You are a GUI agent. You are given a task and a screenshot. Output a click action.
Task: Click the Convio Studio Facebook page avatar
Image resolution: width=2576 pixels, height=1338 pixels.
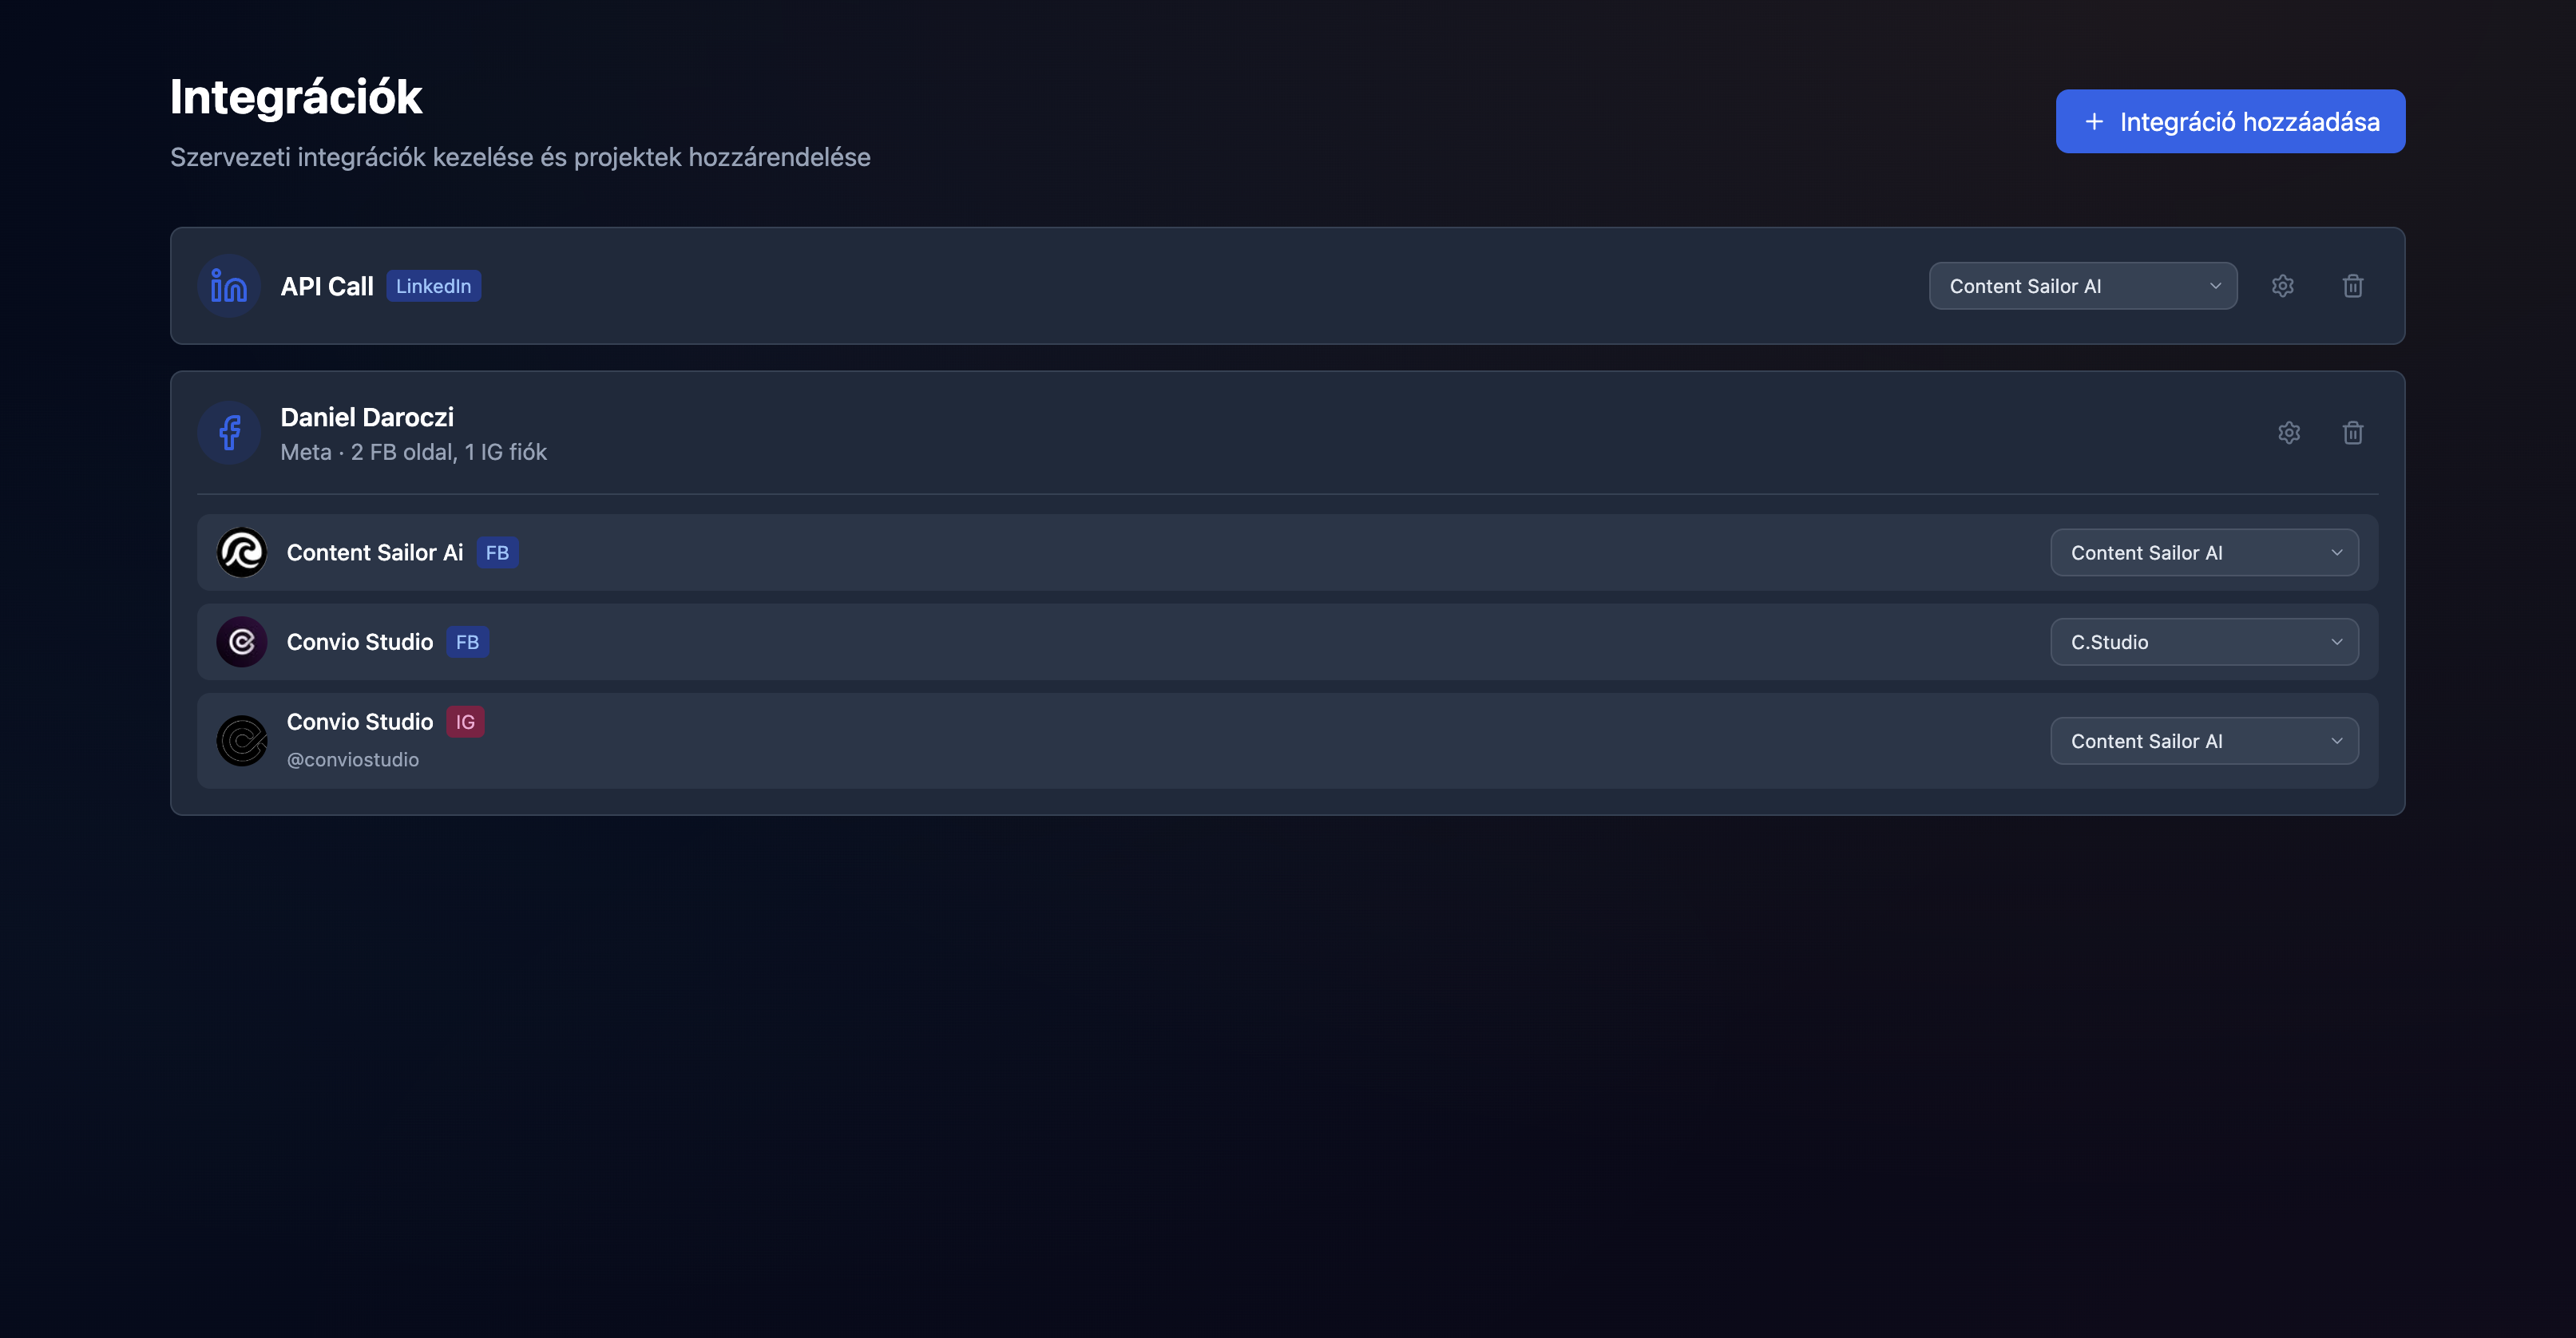242,642
